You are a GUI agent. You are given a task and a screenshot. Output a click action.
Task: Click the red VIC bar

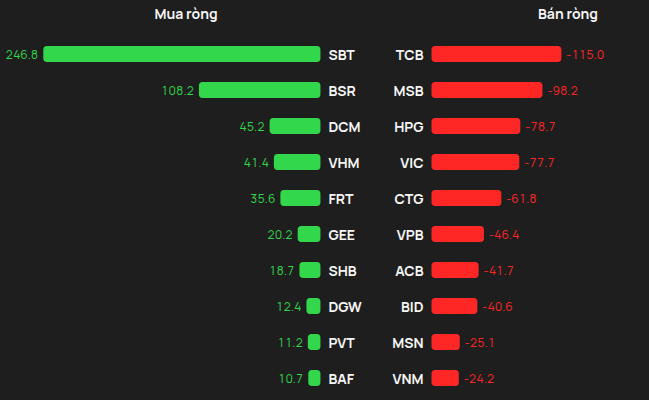tap(475, 162)
